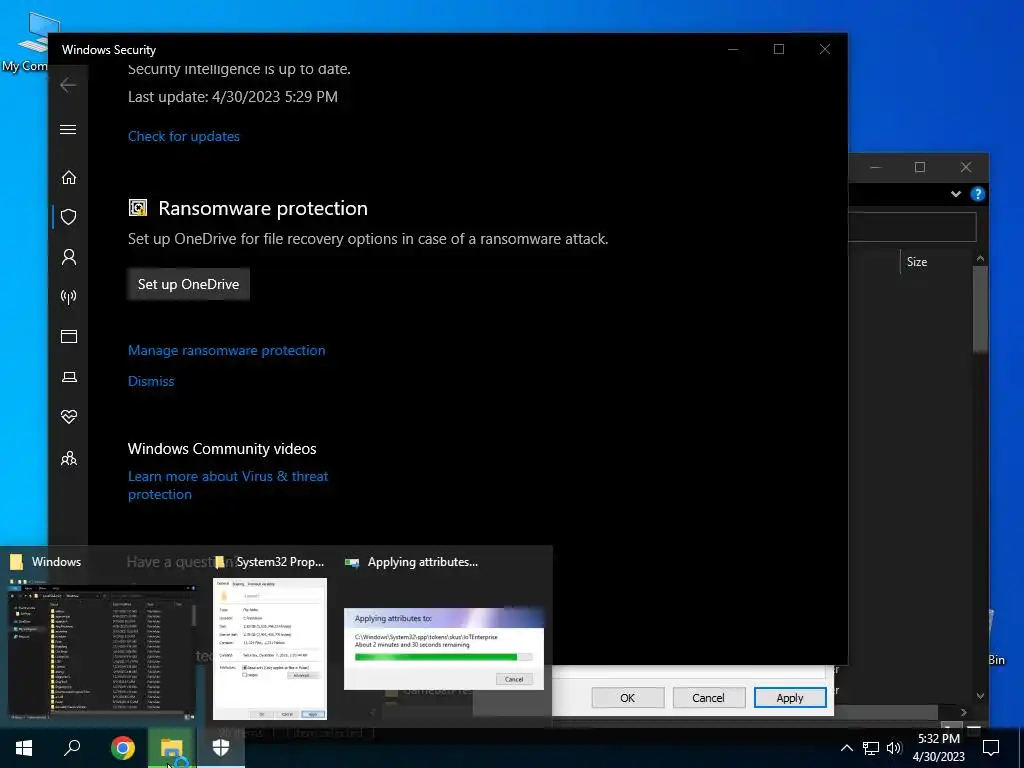
Task: Go back in Windows Security
Action: [x=68, y=85]
